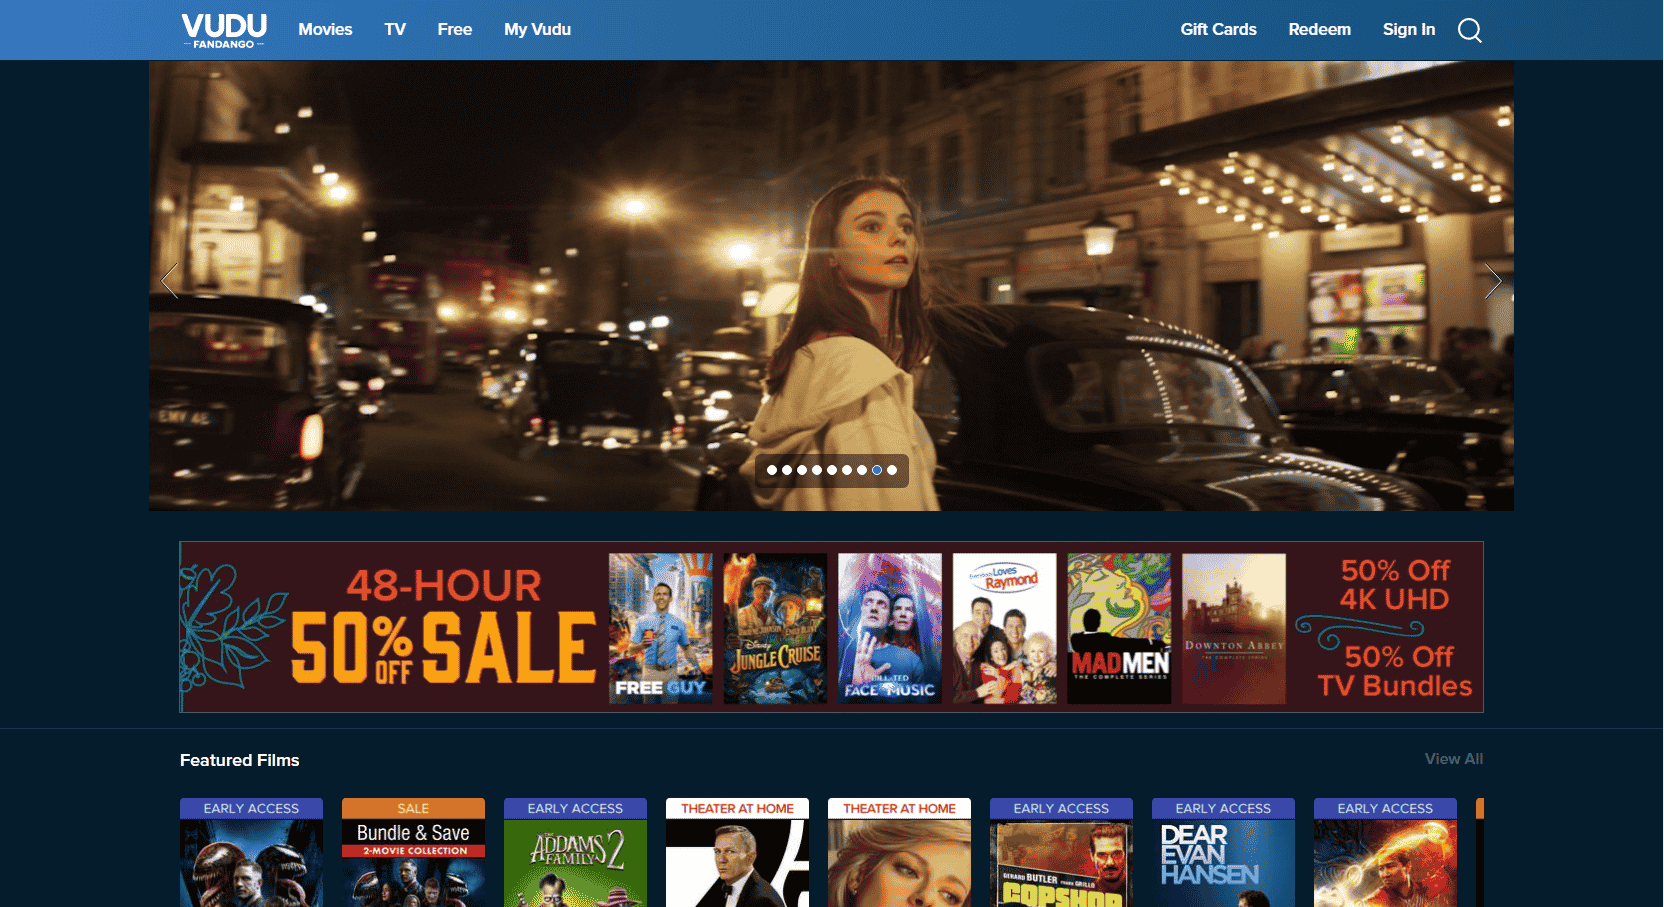Open the Redeem link
The height and width of the screenshot is (907, 1664).
pos(1319,30)
